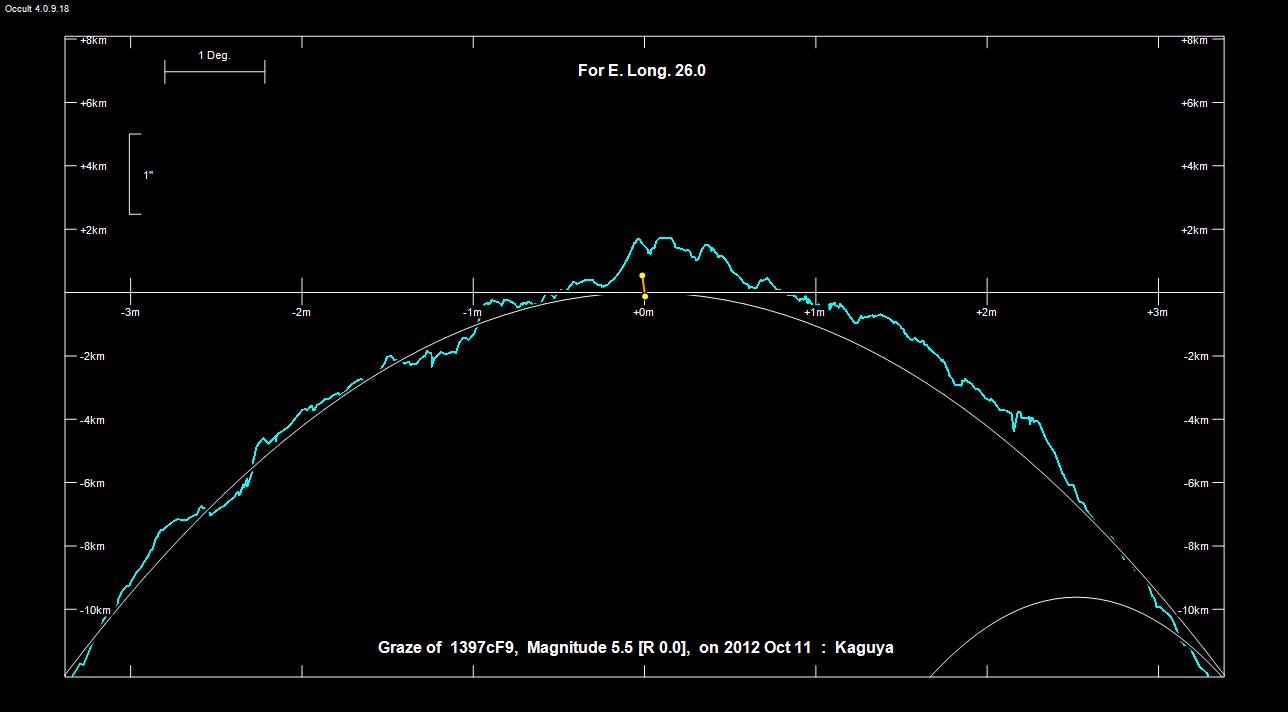
Task: Click the 1" arcsecond vertical scale bracket
Action: (132, 174)
